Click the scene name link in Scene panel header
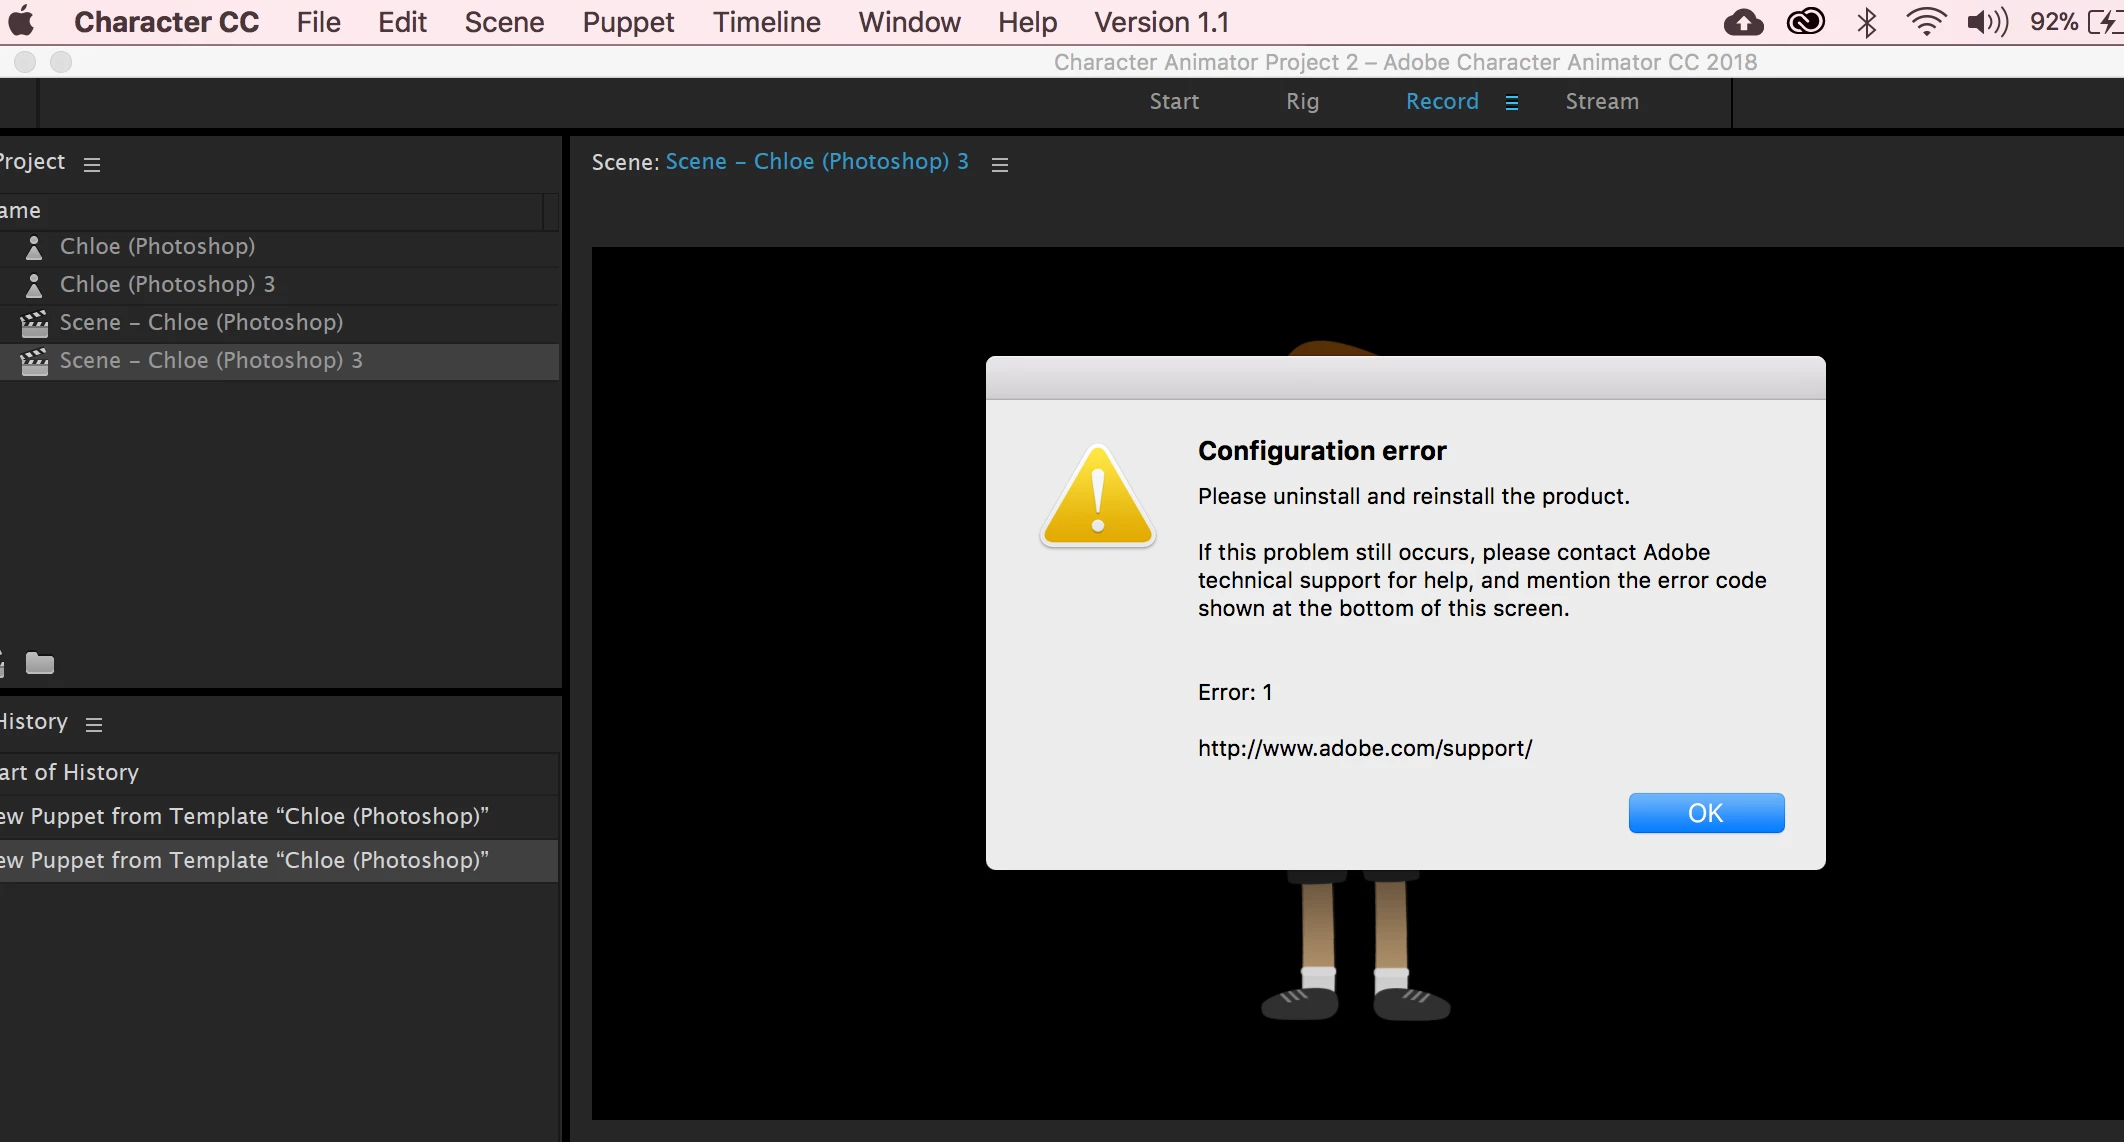2124x1142 pixels. (x=817, y=161)
